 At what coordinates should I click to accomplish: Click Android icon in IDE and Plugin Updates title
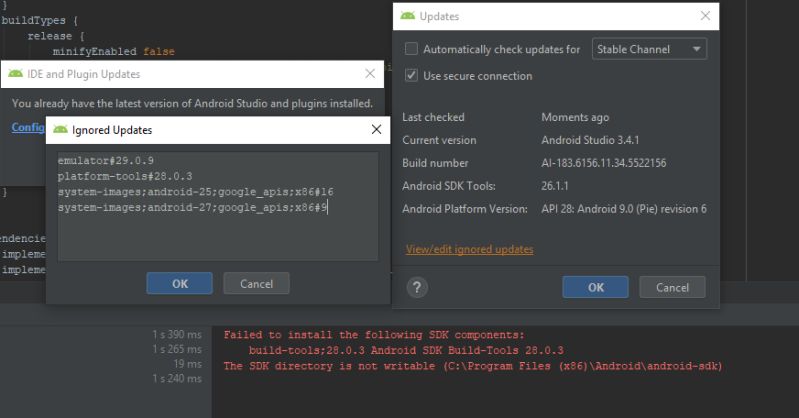16,73
